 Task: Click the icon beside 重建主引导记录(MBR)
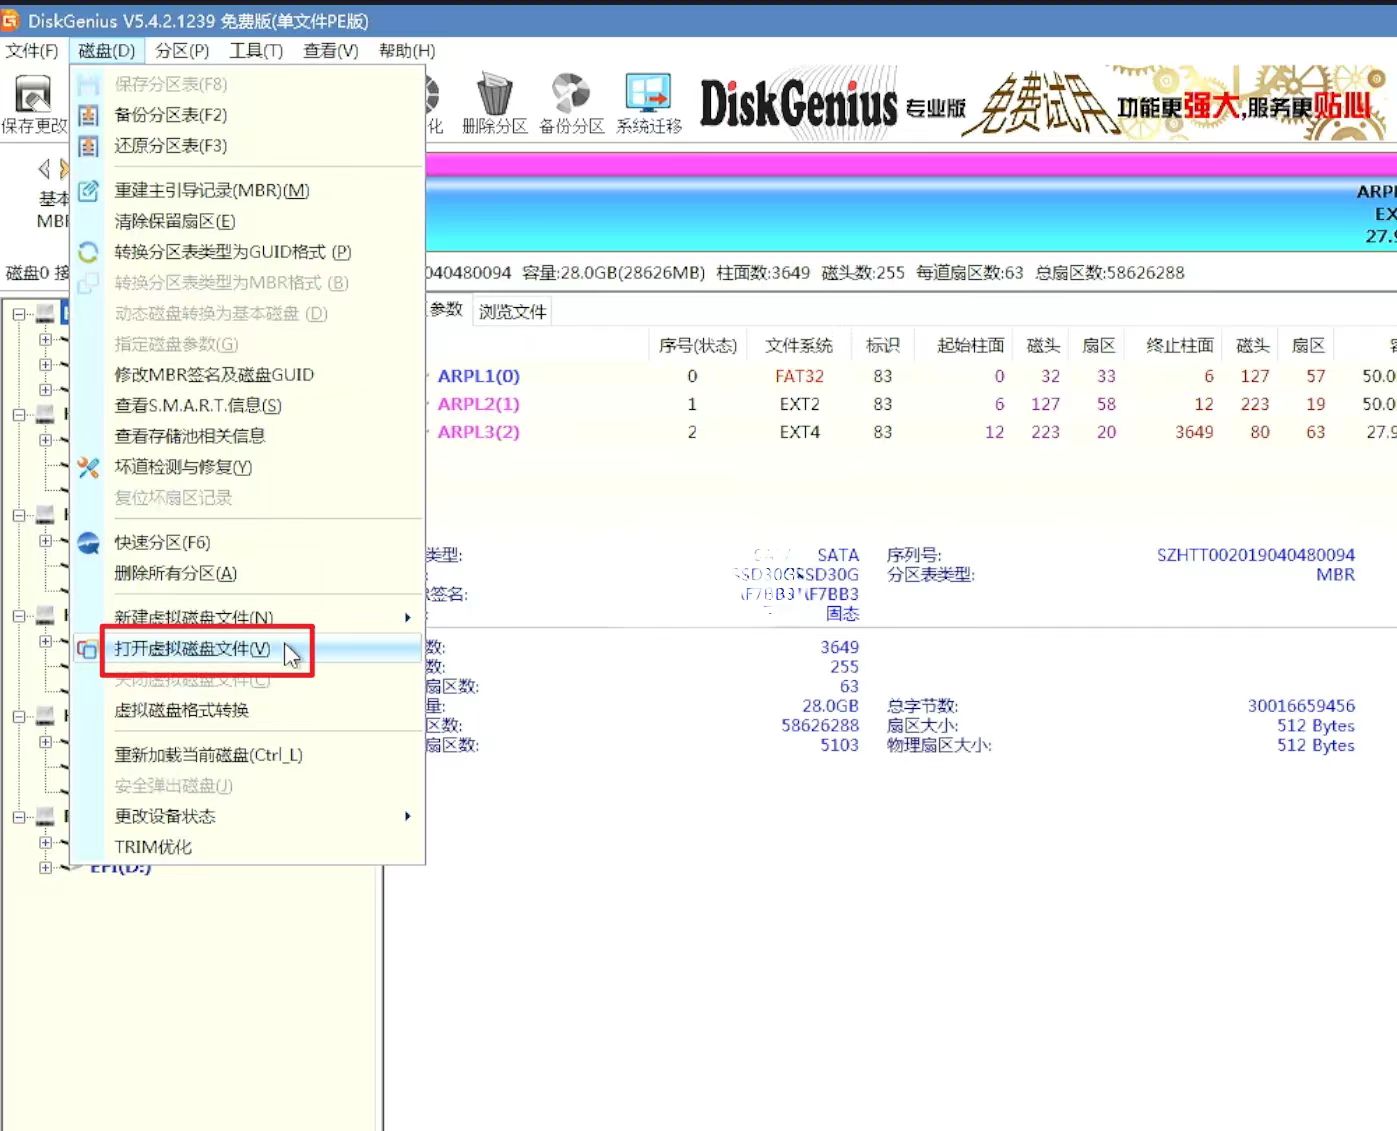[88, 190]
